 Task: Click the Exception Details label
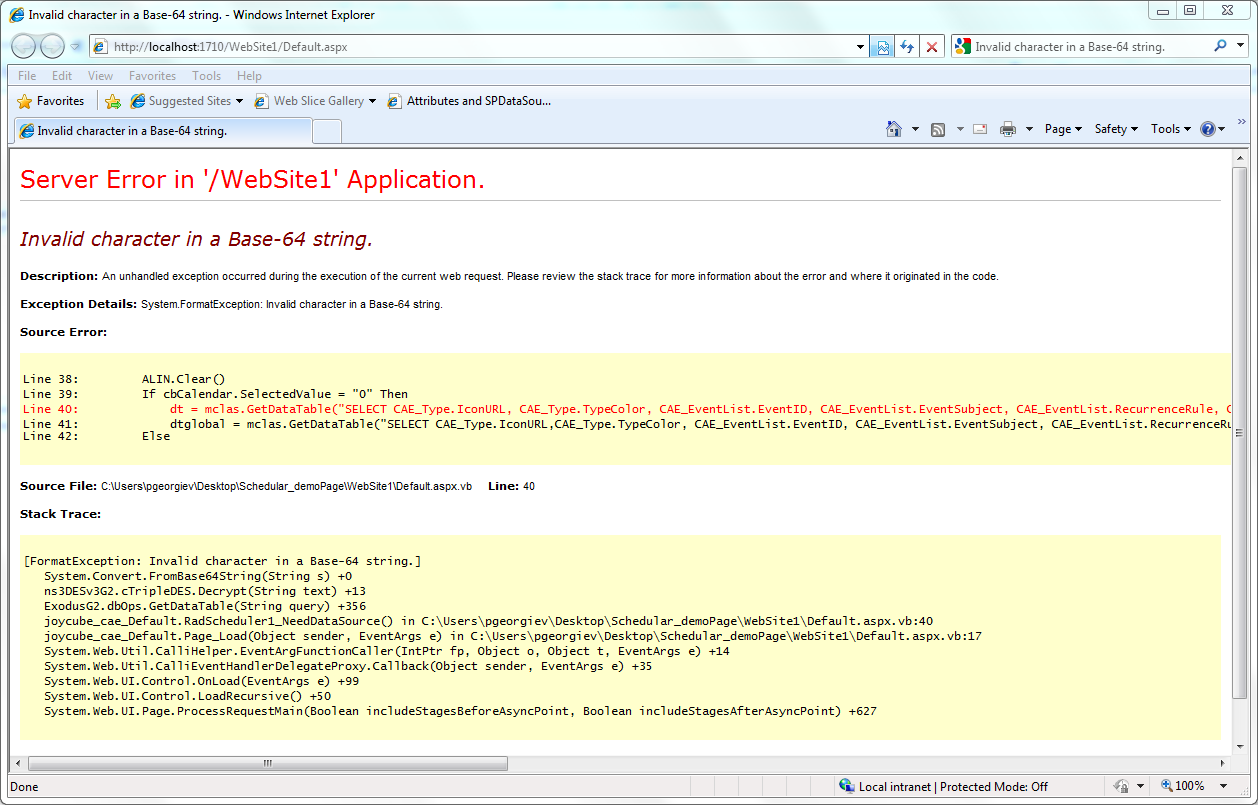tap(78, 304)
